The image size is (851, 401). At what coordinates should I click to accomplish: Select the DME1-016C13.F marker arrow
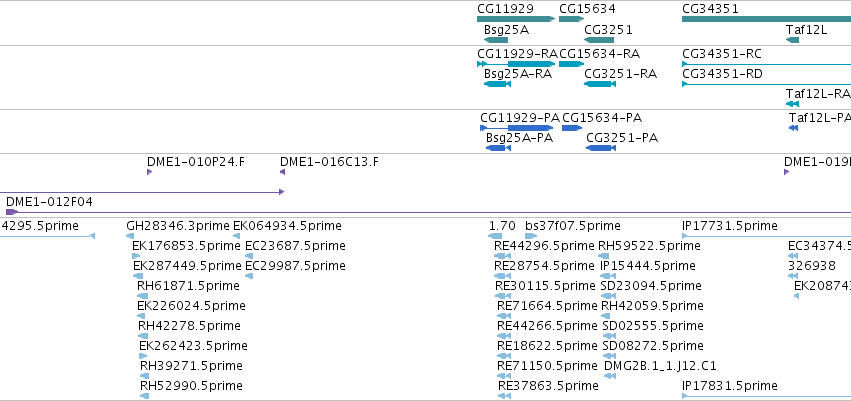[282, 172]
